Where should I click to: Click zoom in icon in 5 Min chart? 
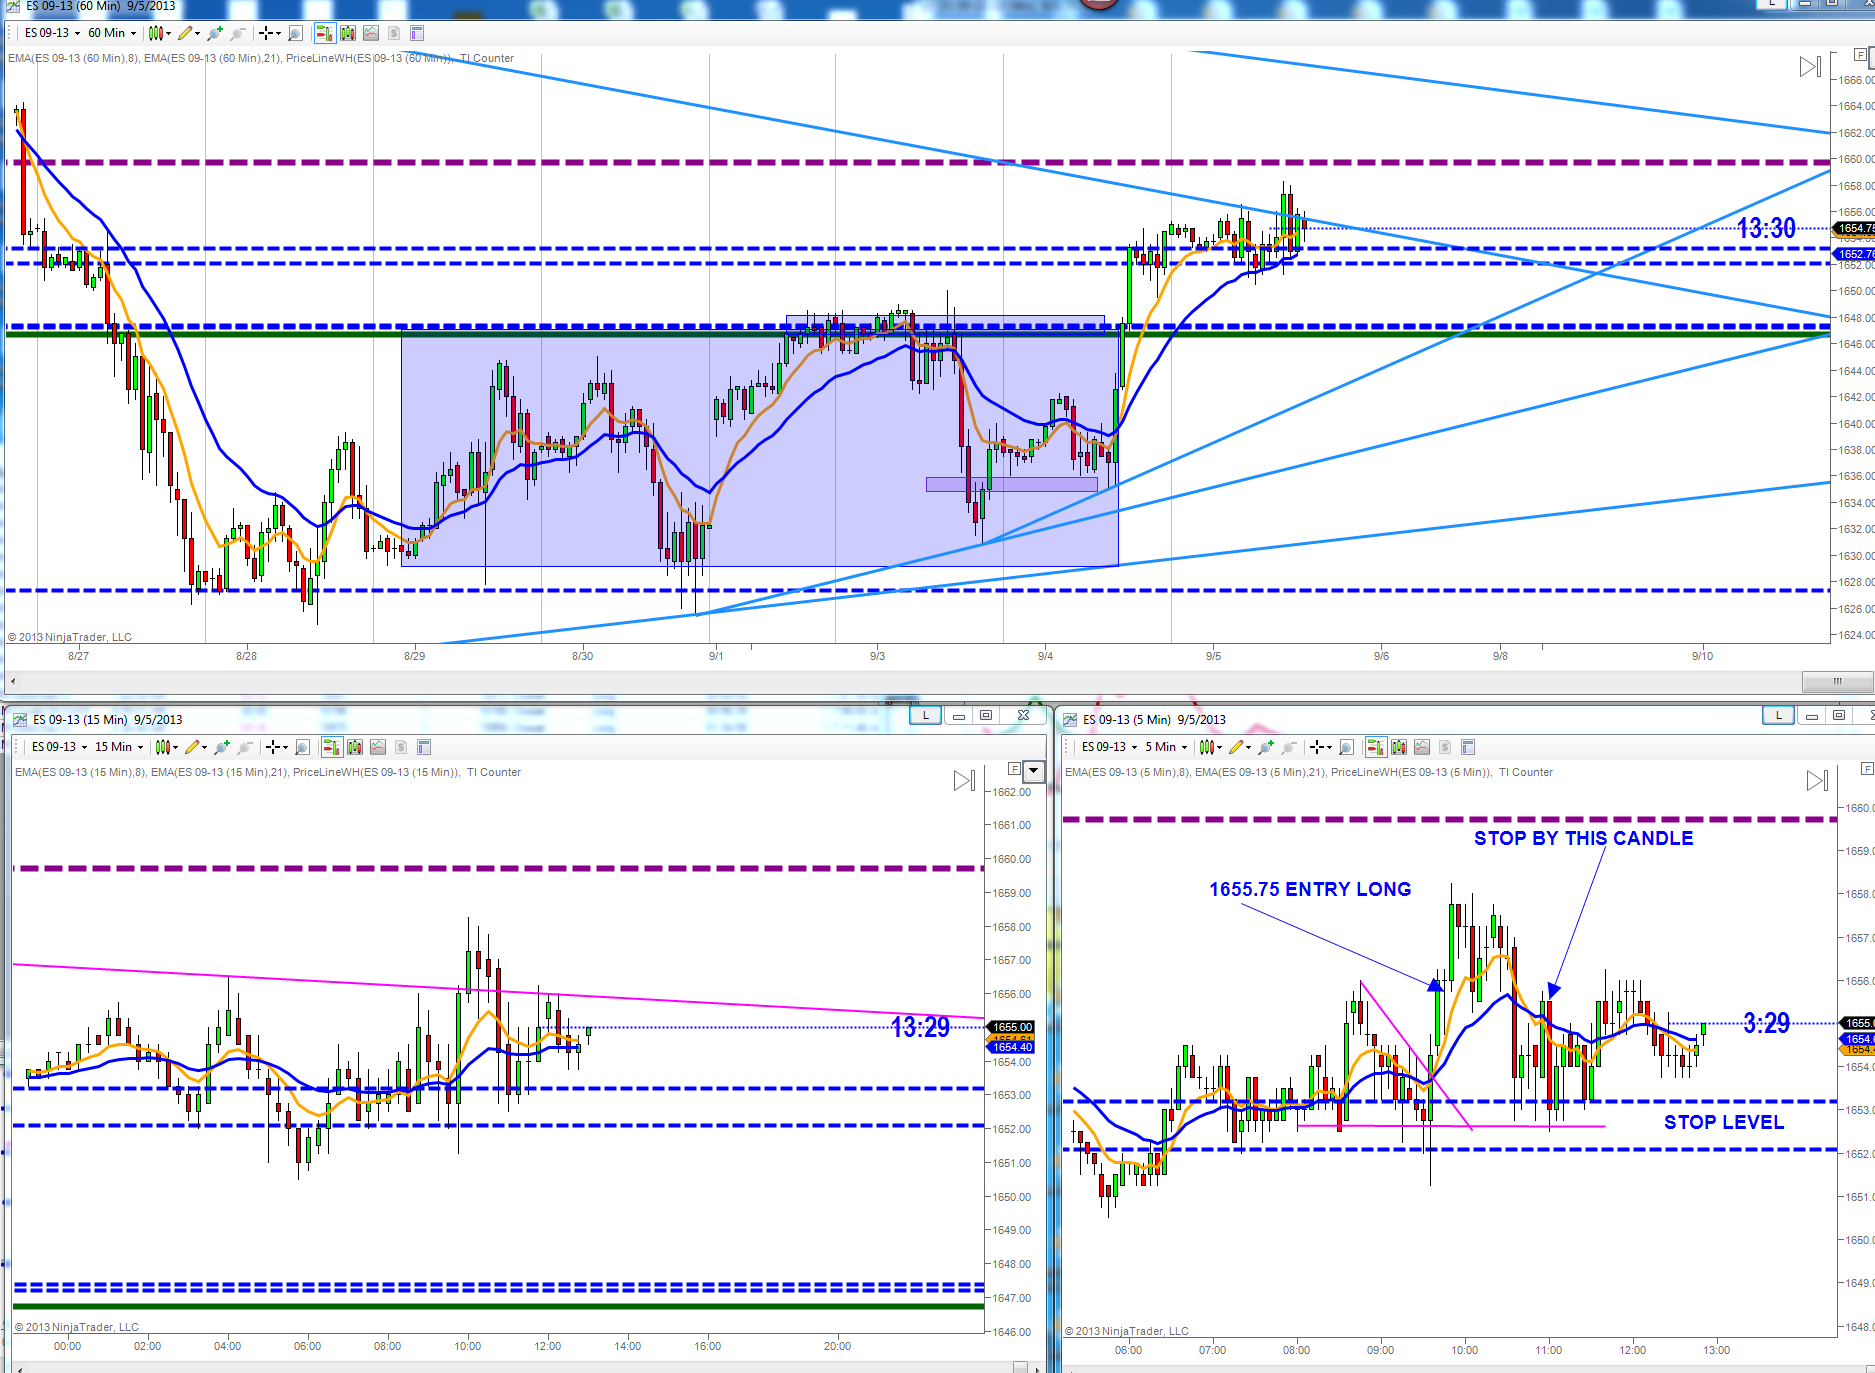pyautogui.click(x=1266, y=747)
